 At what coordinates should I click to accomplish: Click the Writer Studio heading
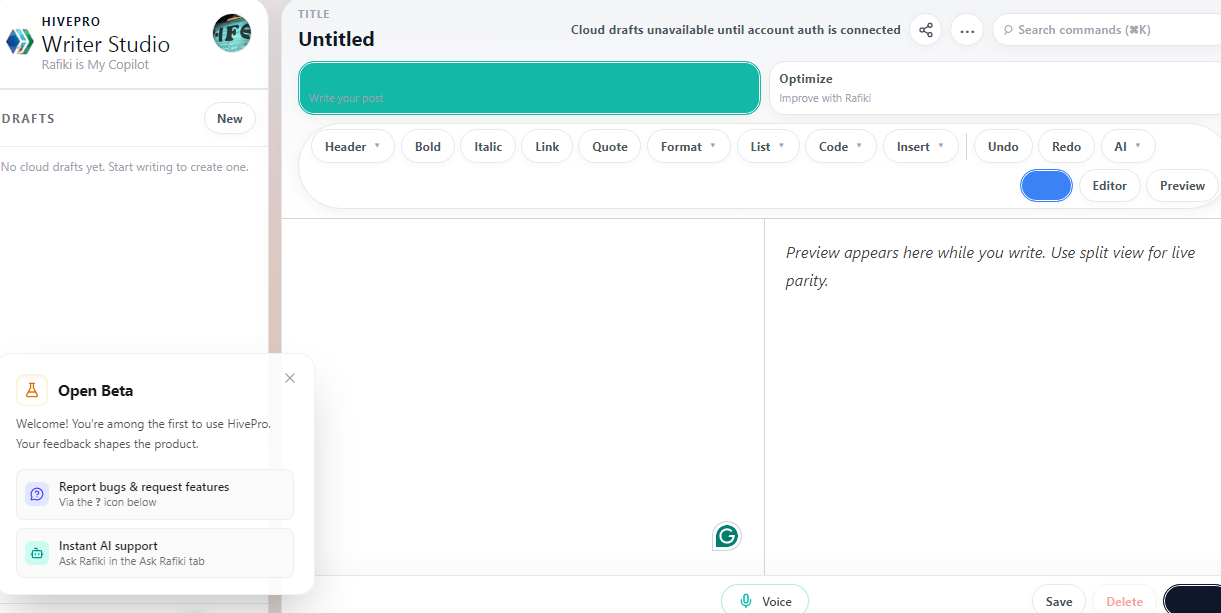pyautogui.click(x=106, y=44)
